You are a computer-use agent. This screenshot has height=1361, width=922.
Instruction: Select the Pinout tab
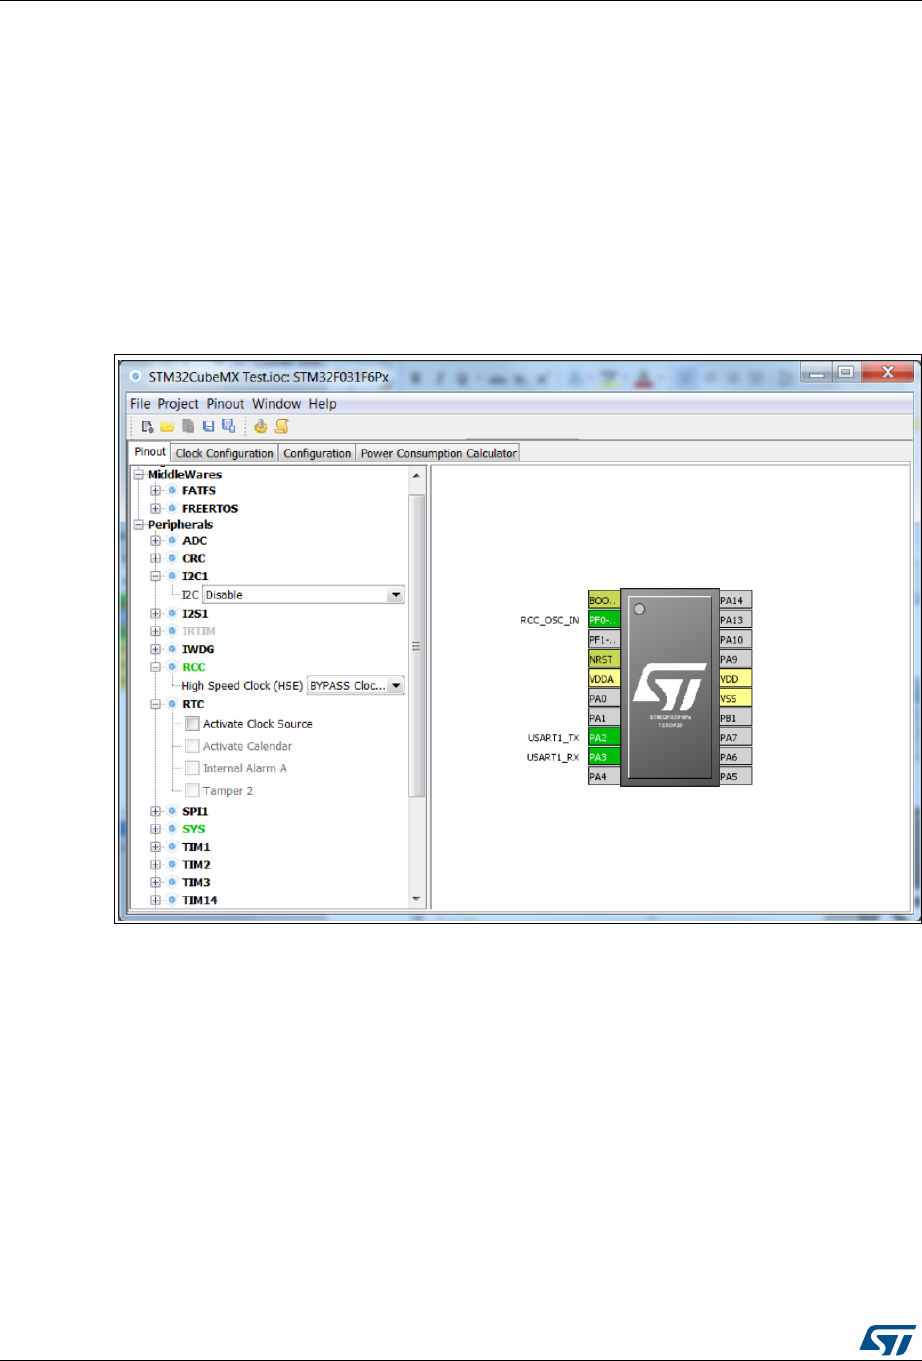point(150,452)
